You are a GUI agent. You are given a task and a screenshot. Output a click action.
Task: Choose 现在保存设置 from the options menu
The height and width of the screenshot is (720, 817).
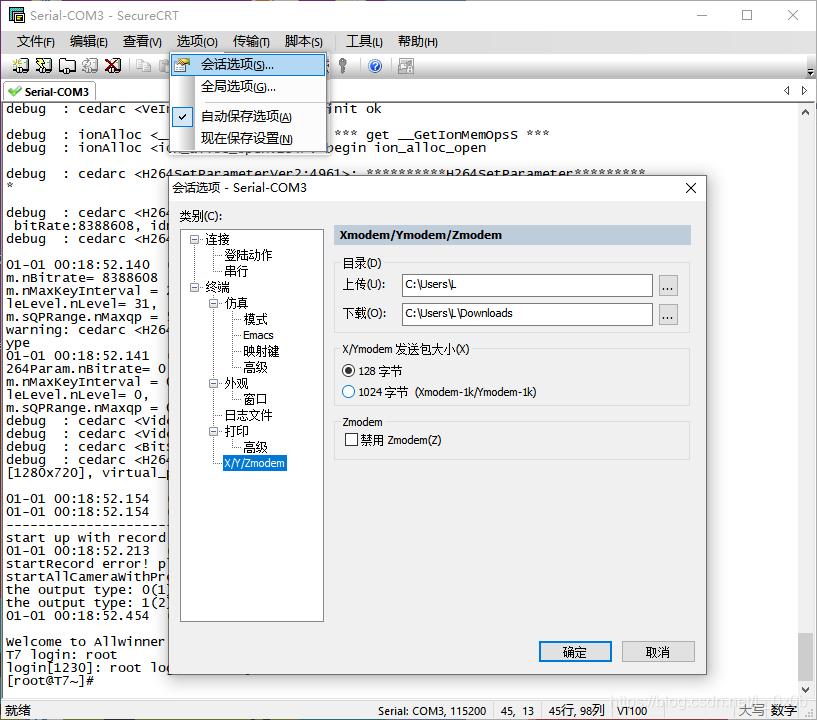pyautogui.click(x=249, y=139)
